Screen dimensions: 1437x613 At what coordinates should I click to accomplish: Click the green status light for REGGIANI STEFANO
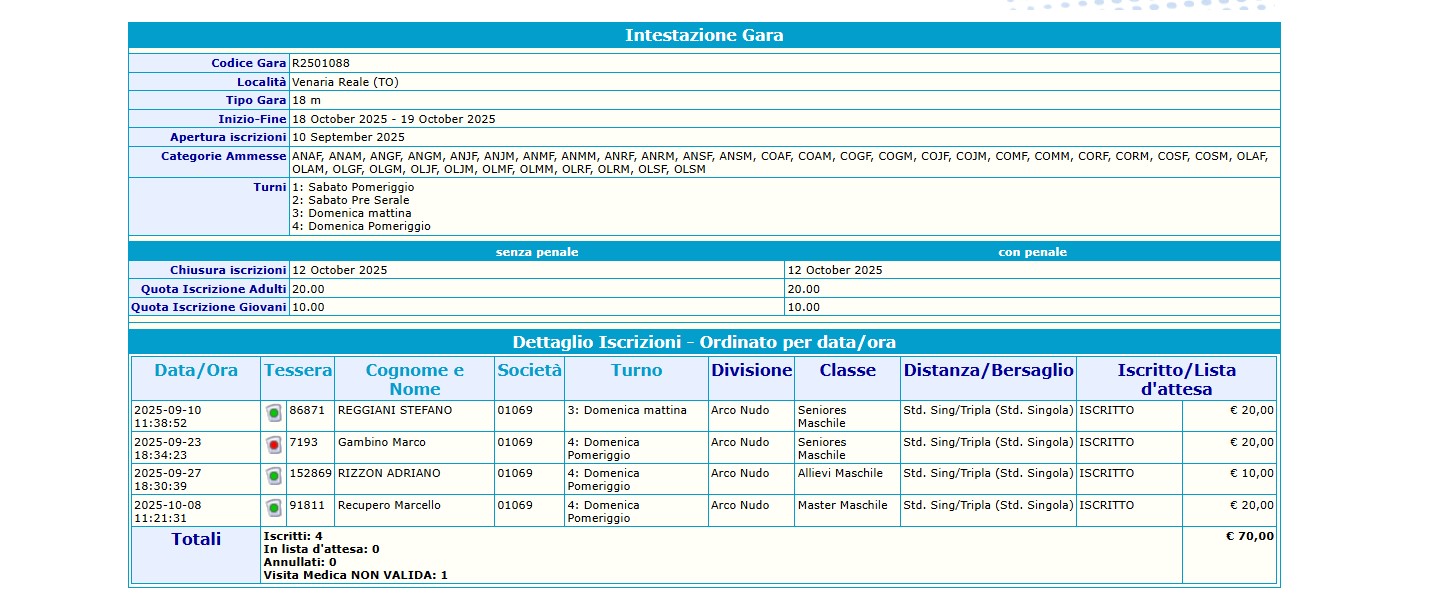click(x=274, y=413)
